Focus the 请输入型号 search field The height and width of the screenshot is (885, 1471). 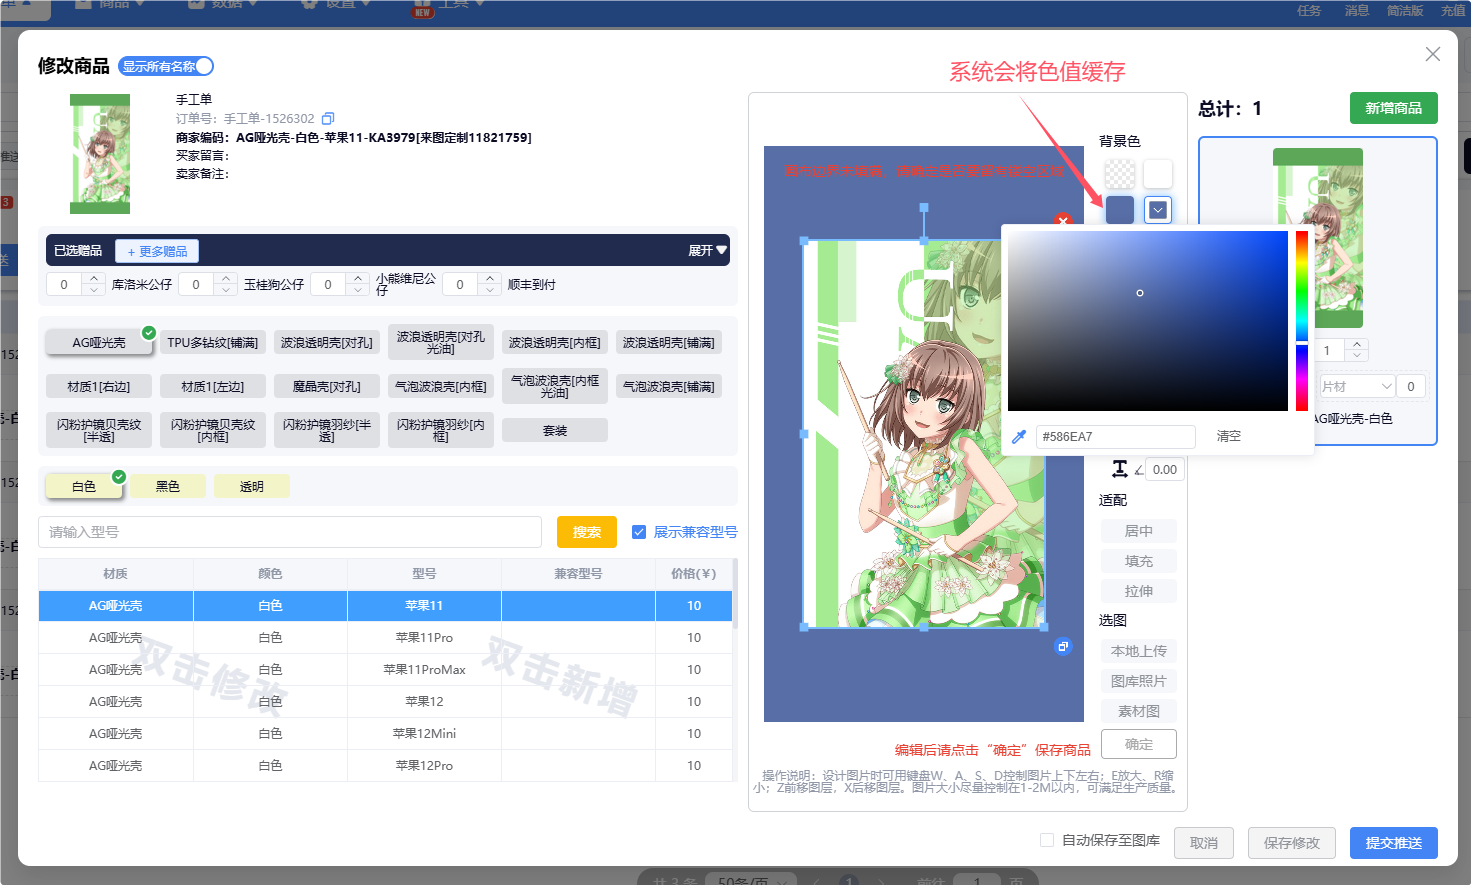coord(290,532)
